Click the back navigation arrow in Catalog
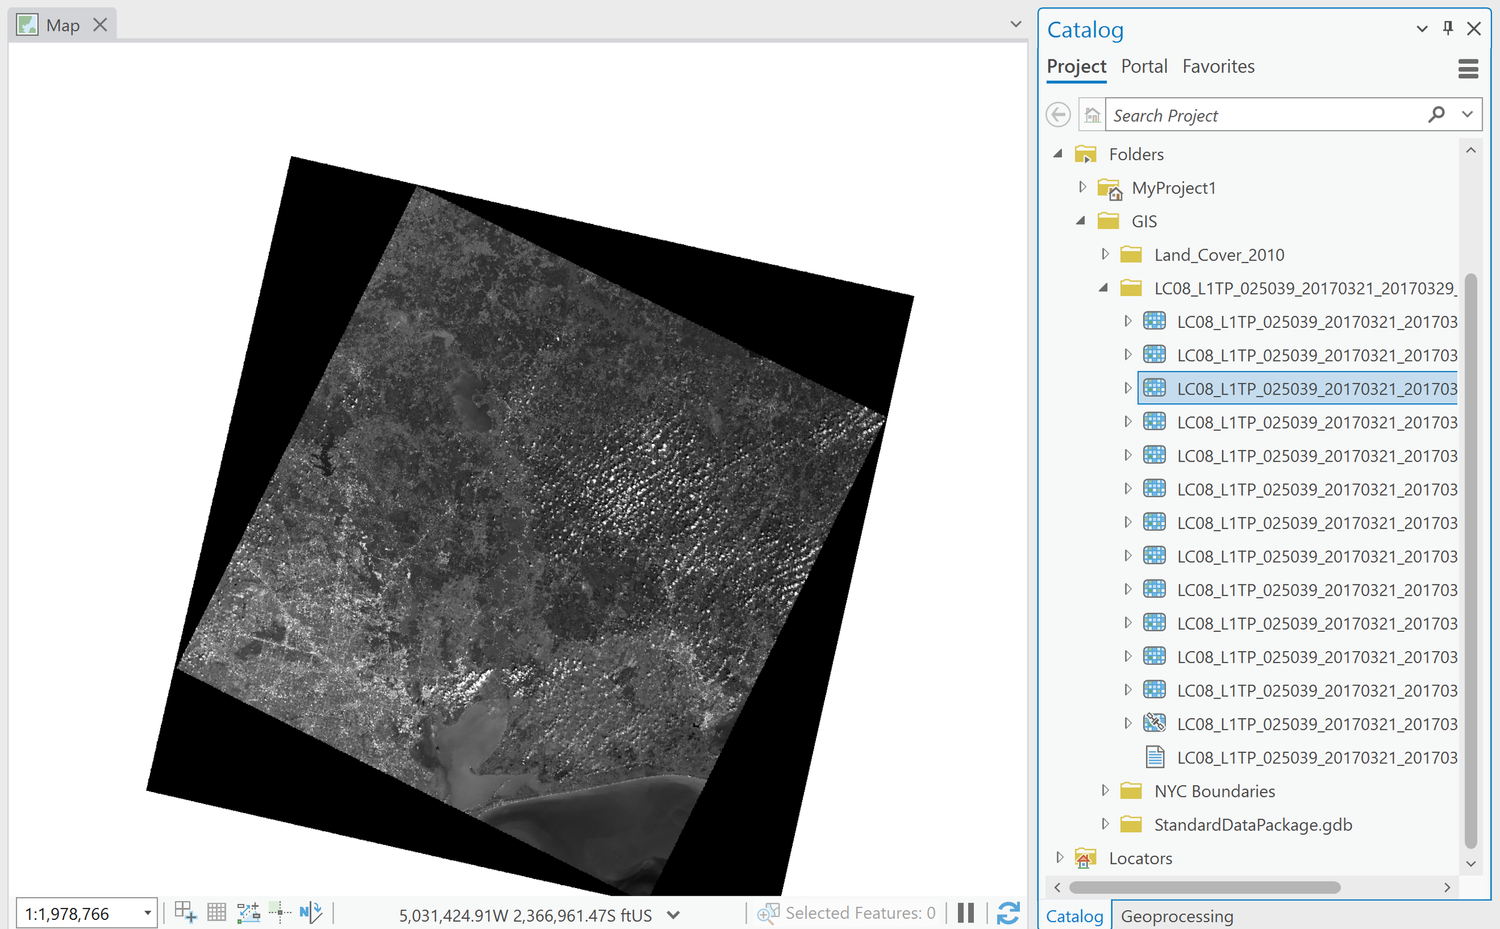This screenshot has width=1500, height=929. coord(1058,114)
